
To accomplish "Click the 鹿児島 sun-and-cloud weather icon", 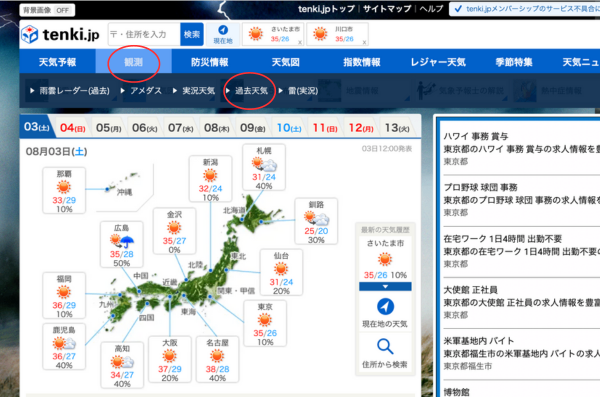I will (x=64, y=343).
